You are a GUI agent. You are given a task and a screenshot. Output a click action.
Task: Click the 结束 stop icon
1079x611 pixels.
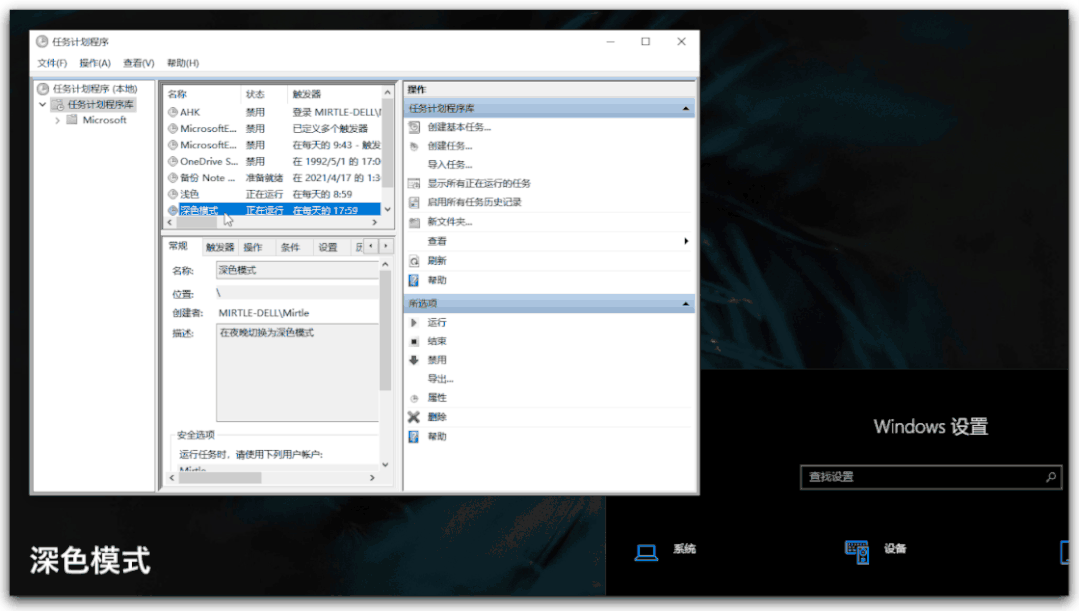[x=414, y=341]
